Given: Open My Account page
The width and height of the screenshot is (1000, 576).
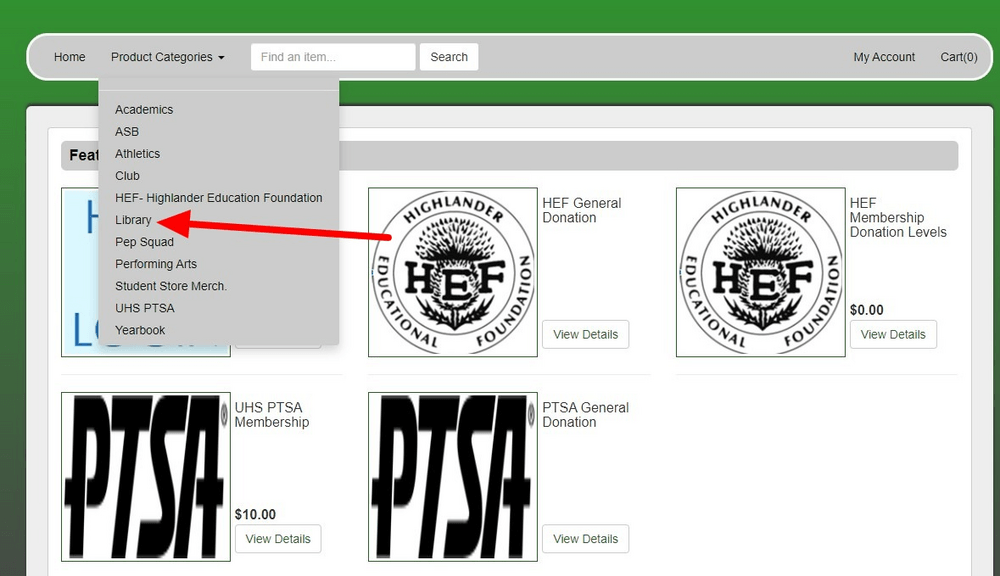Looking at the screenshot, I should [x=884, y=57].
